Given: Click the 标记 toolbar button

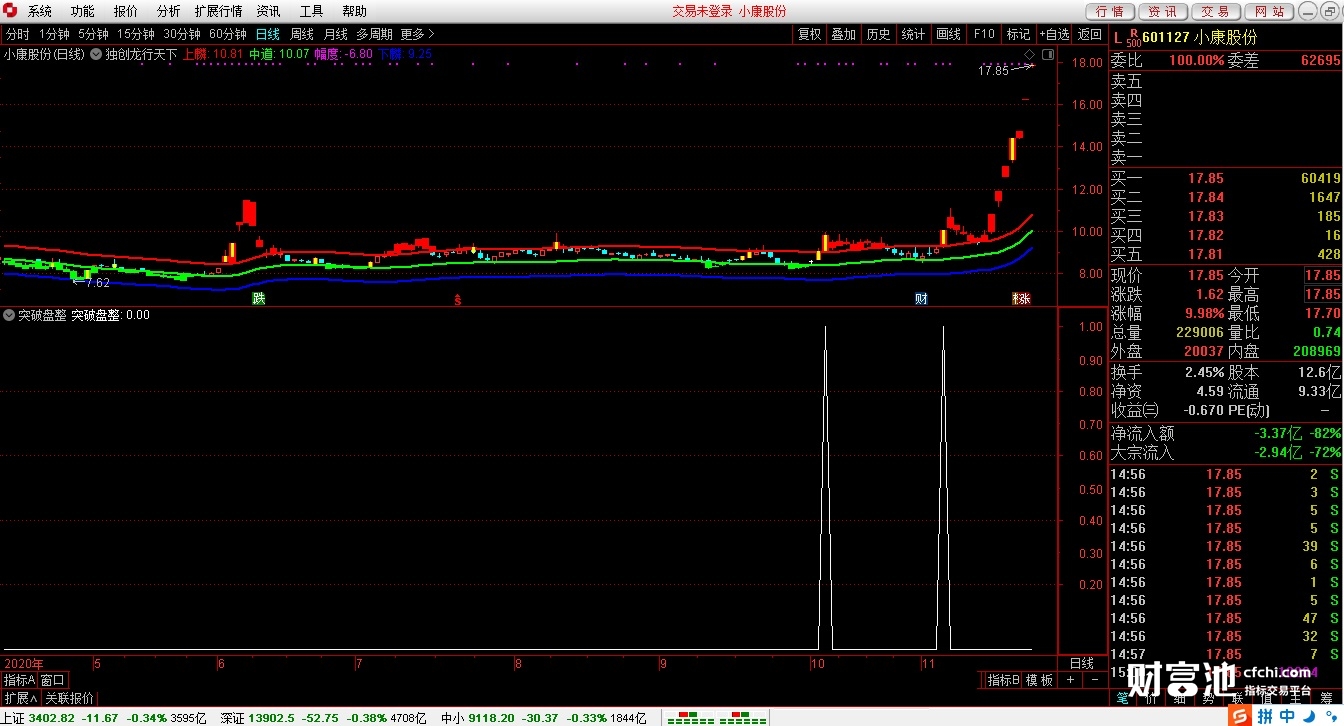Looking at the screenshot, I should coord(1018,34).
